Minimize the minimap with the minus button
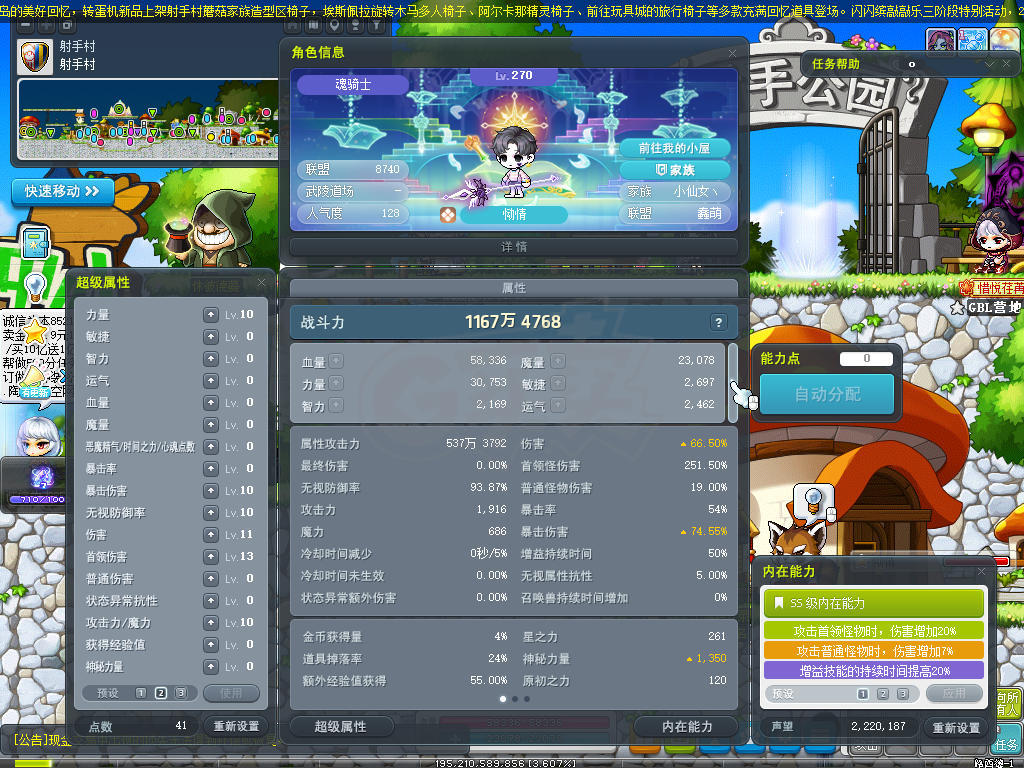 tap(25, 25)
